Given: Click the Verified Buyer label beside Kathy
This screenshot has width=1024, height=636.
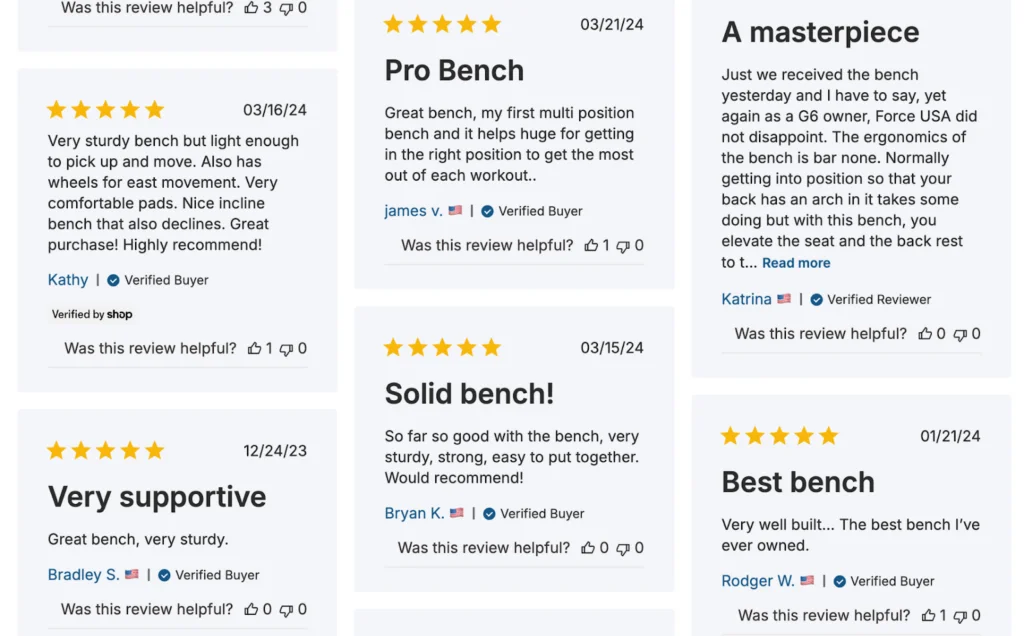Looking at the screenshot, I should pyautogui.click(x=167, y=280).
